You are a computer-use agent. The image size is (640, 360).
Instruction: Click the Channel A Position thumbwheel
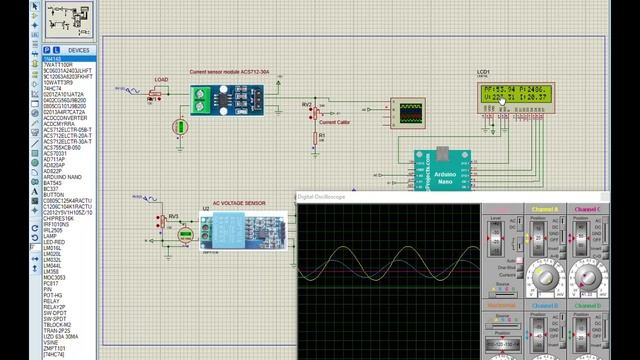tap(538, 238)
